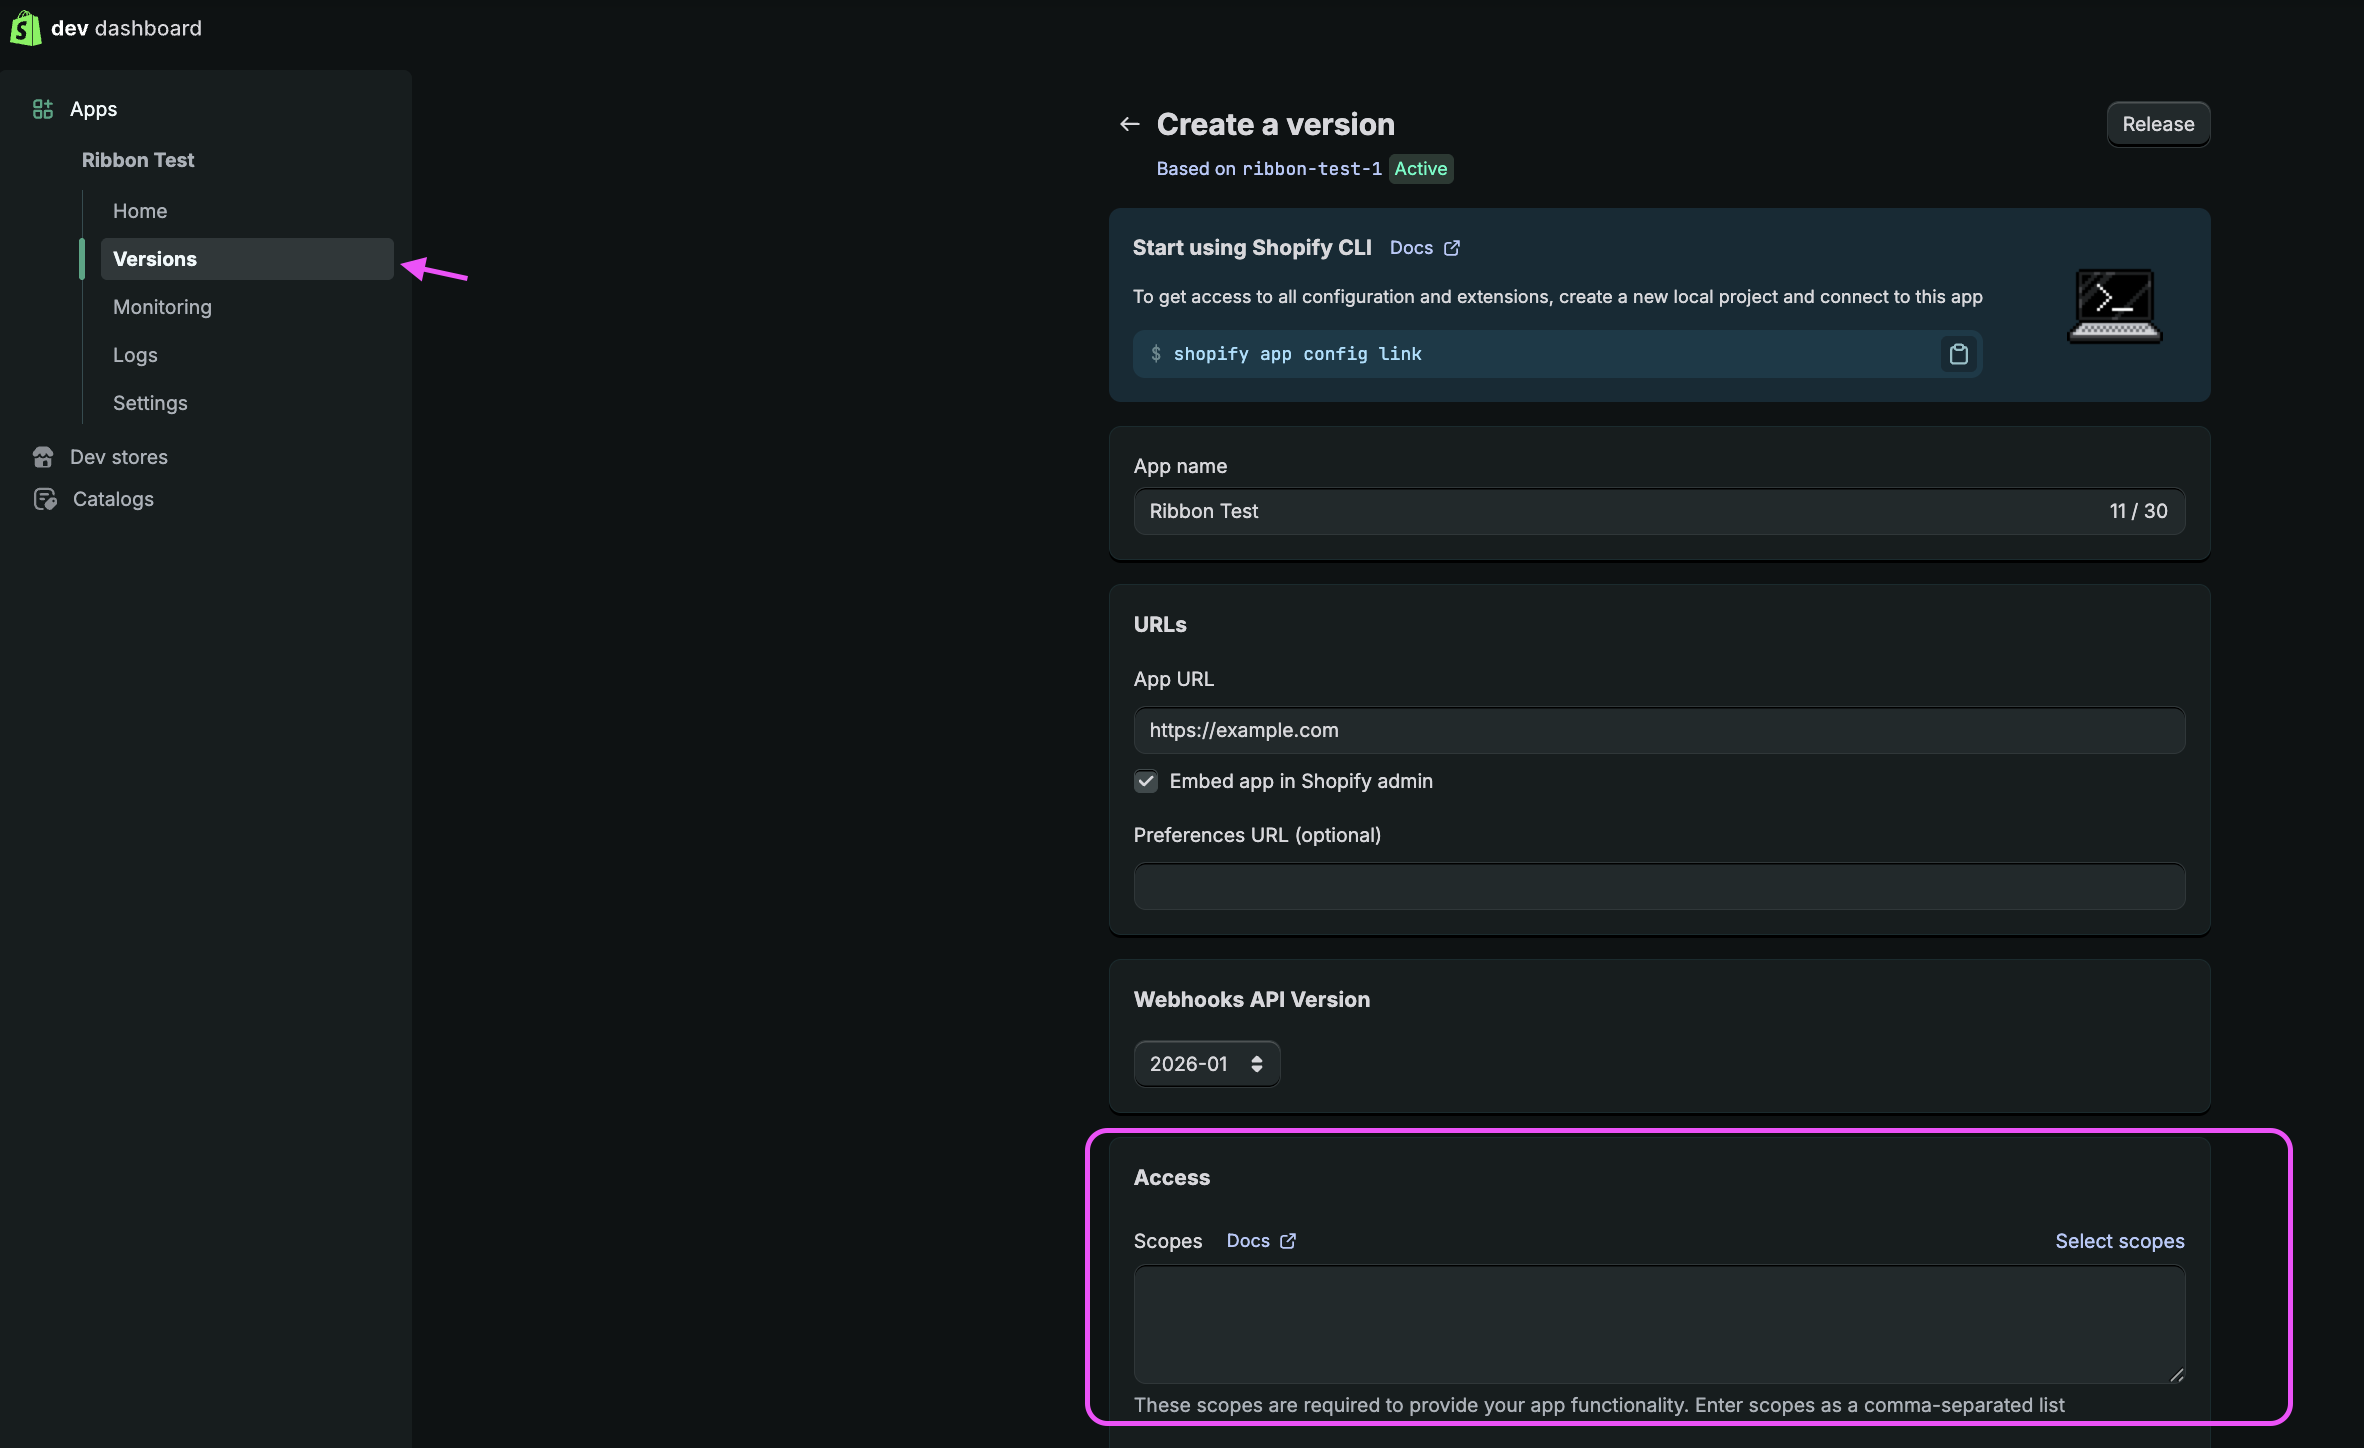2364x1448 pixels.
Task: Click the Select scopes link
Action: [x=2119, y=1240]
